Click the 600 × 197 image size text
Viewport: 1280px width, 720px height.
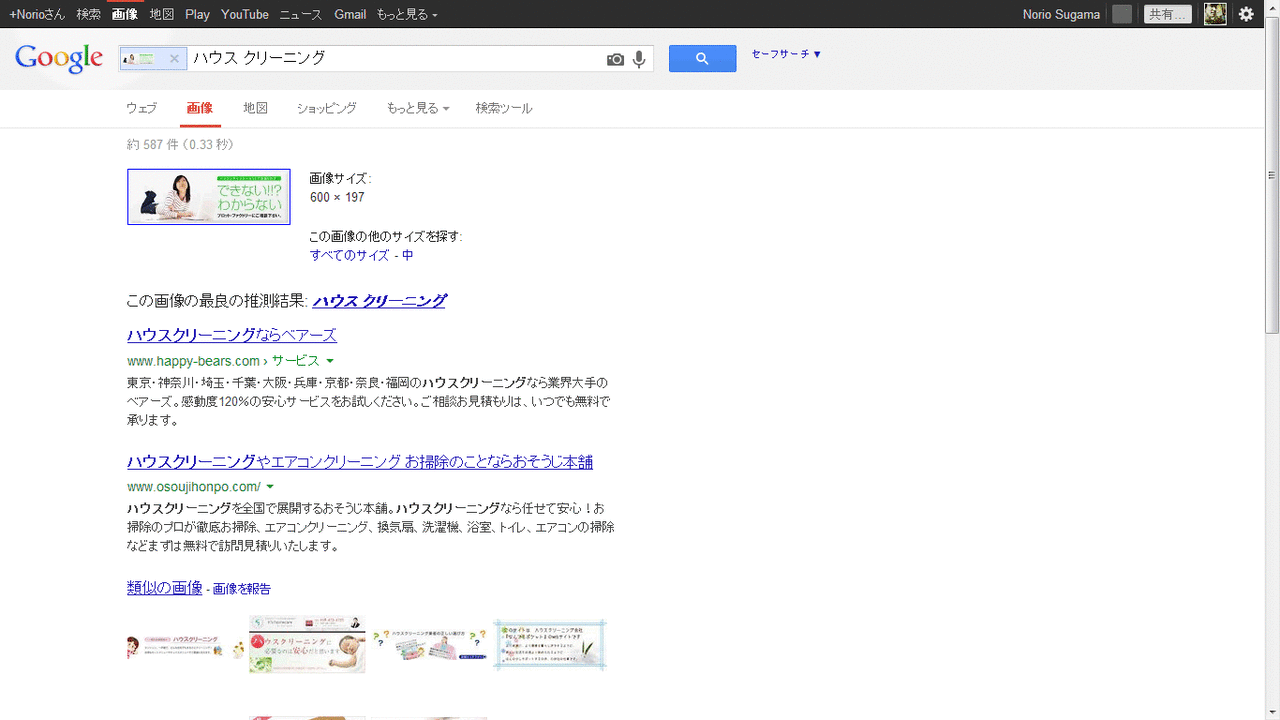(337, 198)
